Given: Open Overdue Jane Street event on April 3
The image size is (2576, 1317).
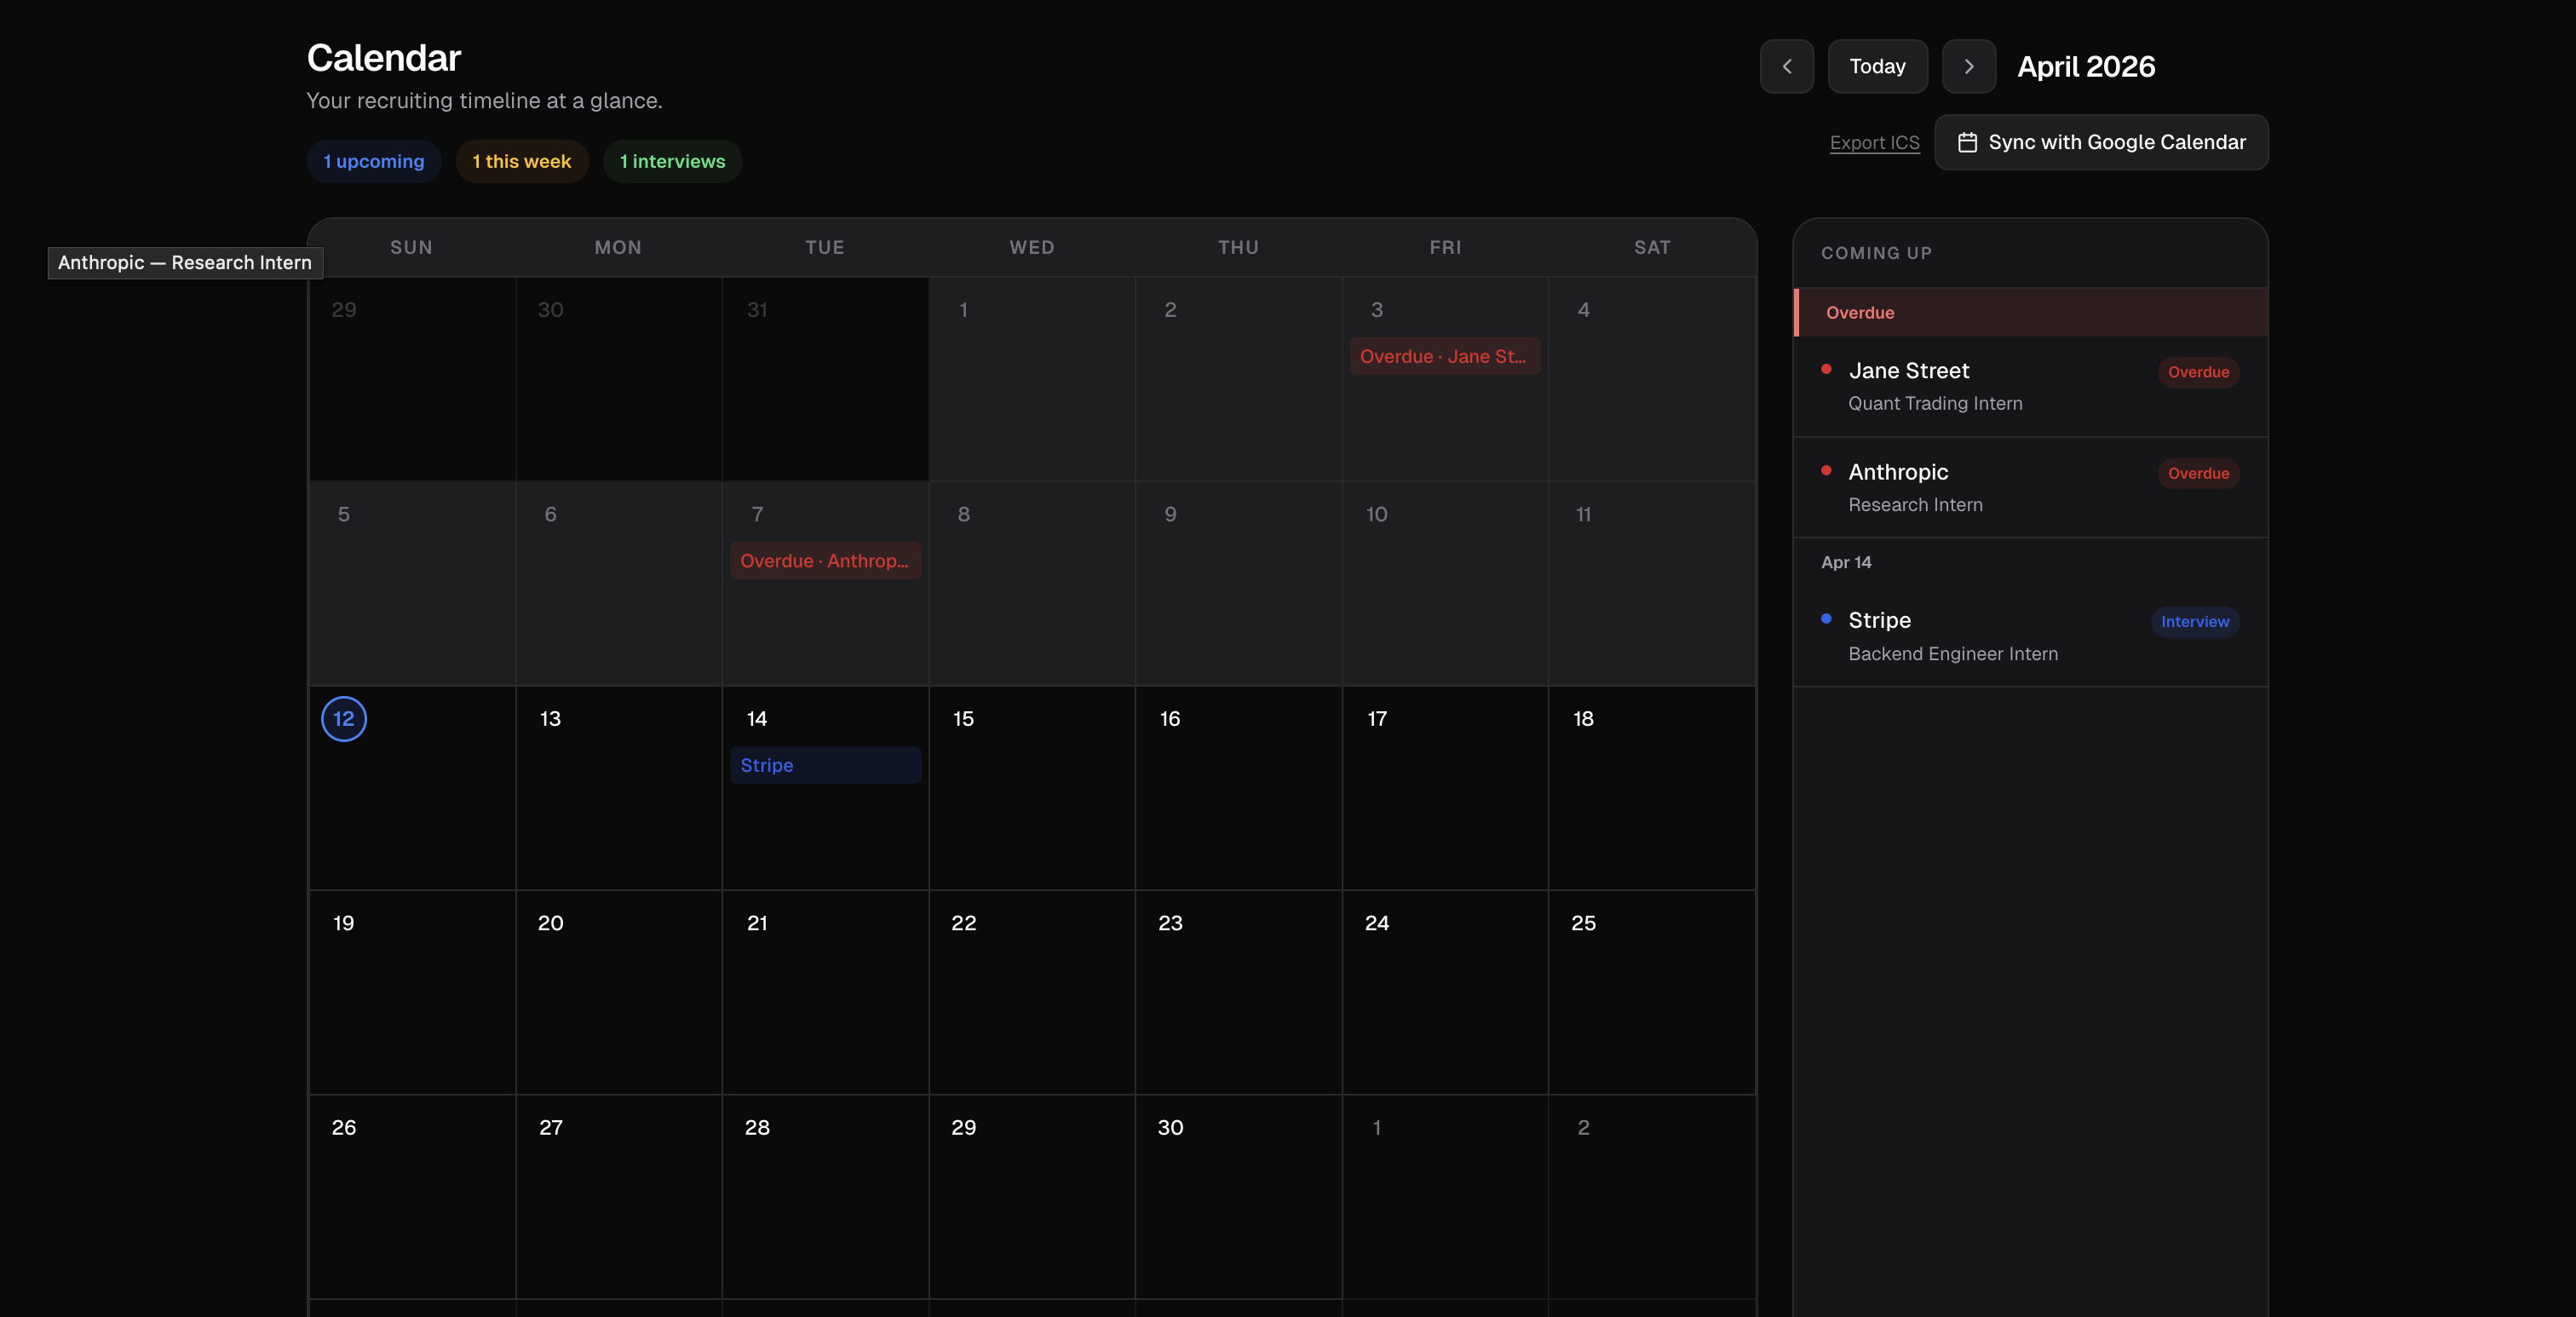Looking at the screenshot, I should pyautogui.click(x=1443, y=356).
